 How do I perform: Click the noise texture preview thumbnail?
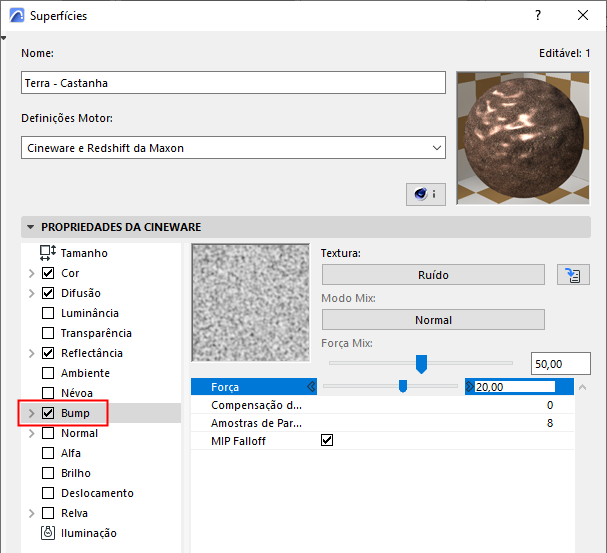[250, 303]
